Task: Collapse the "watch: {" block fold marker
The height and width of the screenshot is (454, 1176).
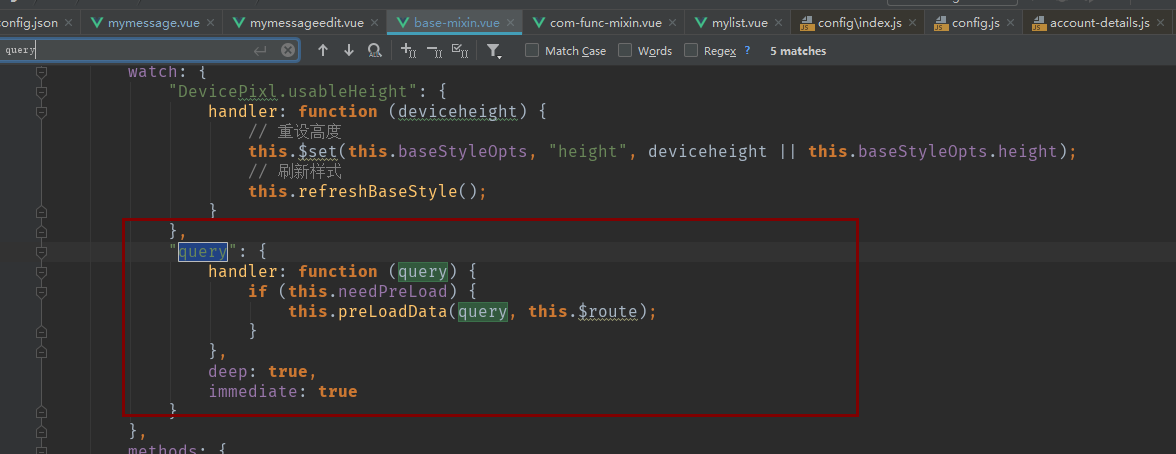Action: 41,72
